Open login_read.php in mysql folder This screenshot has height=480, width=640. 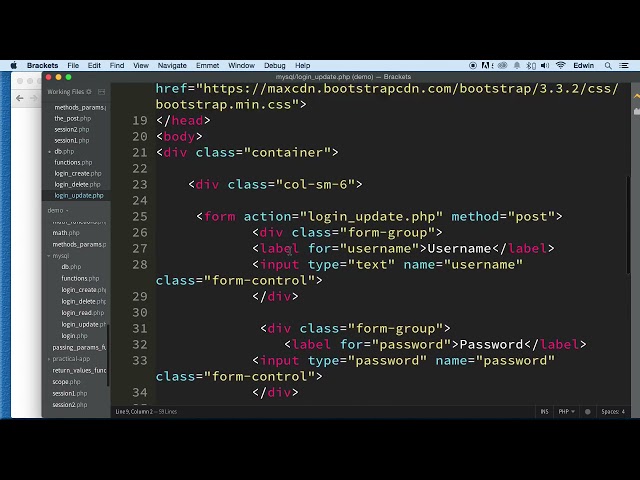82,313
